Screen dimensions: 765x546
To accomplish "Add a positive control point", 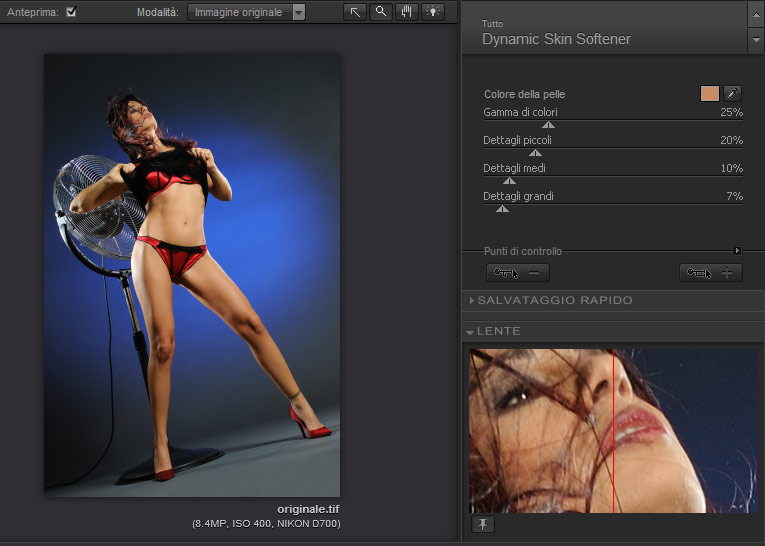I will tap(711, 273).
